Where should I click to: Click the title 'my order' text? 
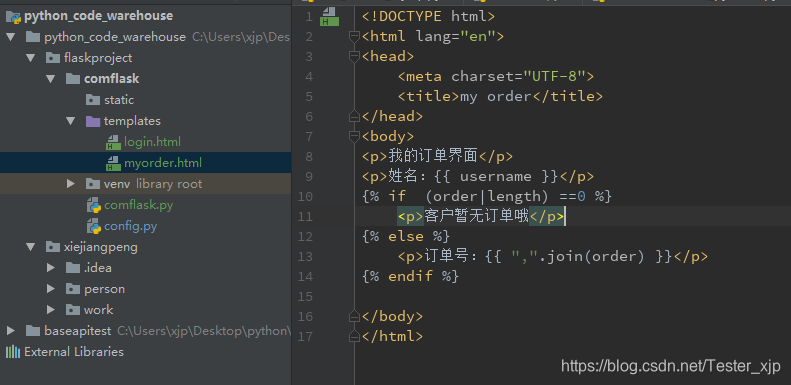pos(495,96)
